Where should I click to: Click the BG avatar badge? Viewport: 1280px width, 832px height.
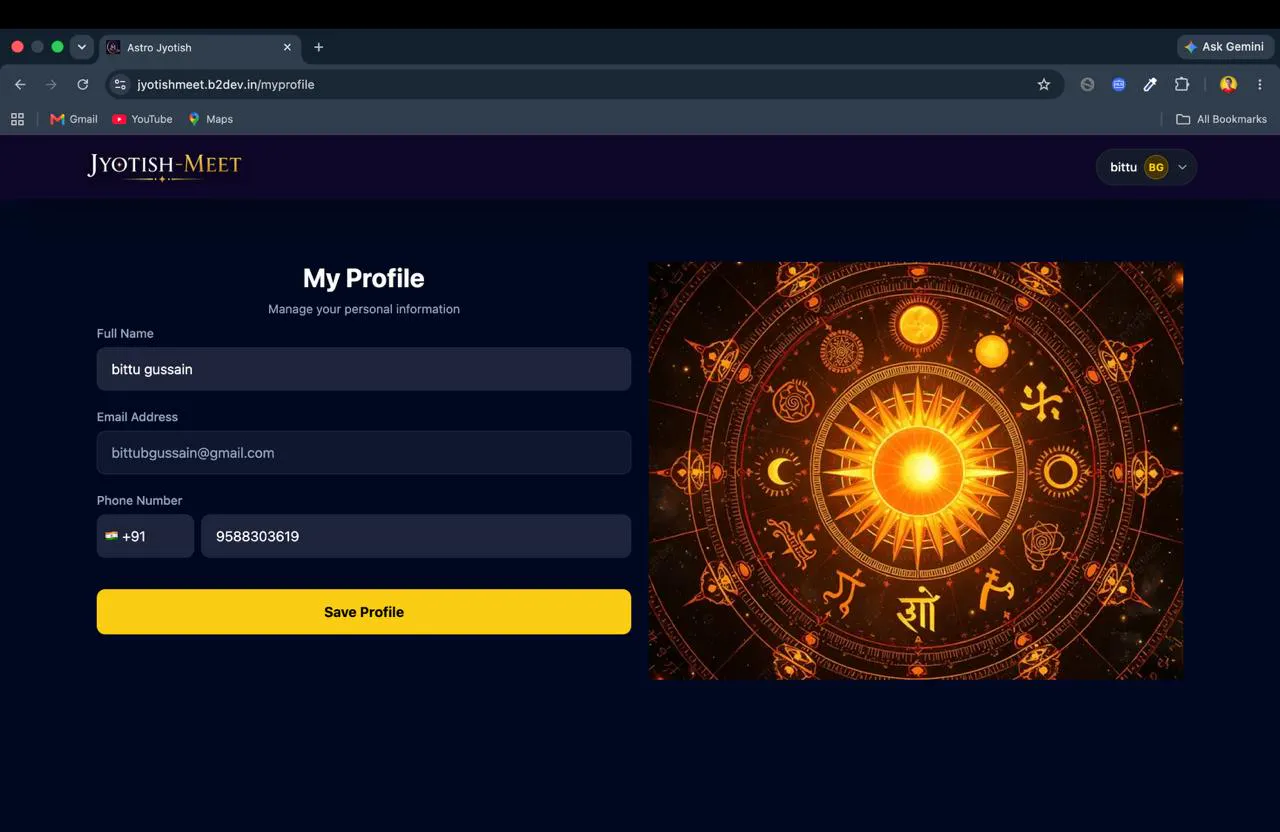[1156, 167]
